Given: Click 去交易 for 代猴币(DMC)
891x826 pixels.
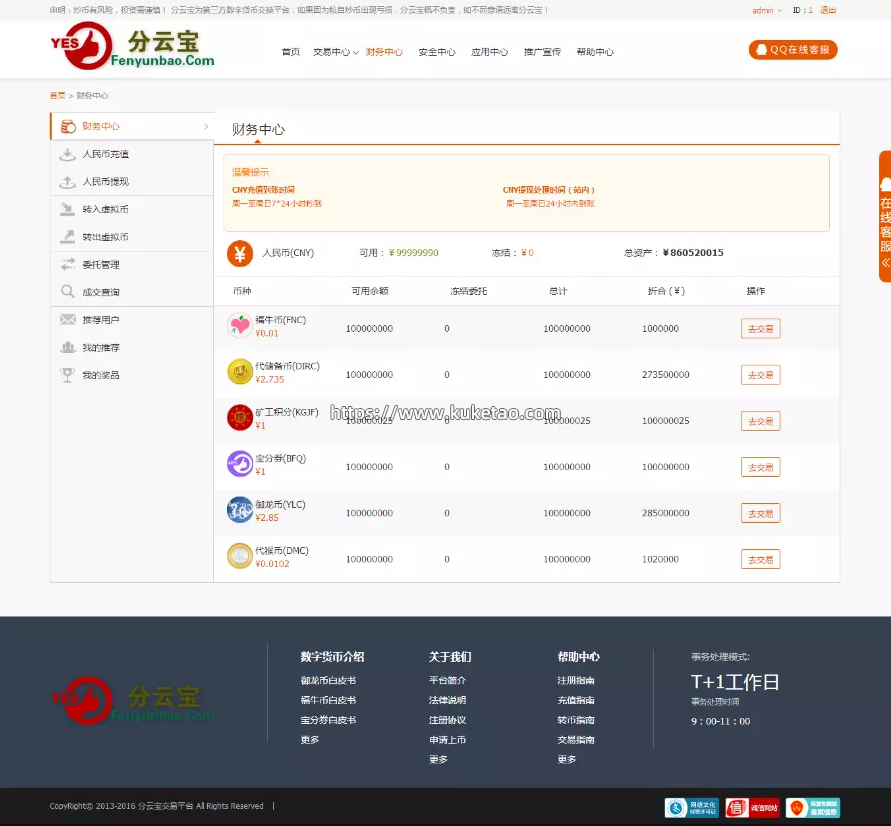Looking at the screenshot, I should (x=760, y=560).
